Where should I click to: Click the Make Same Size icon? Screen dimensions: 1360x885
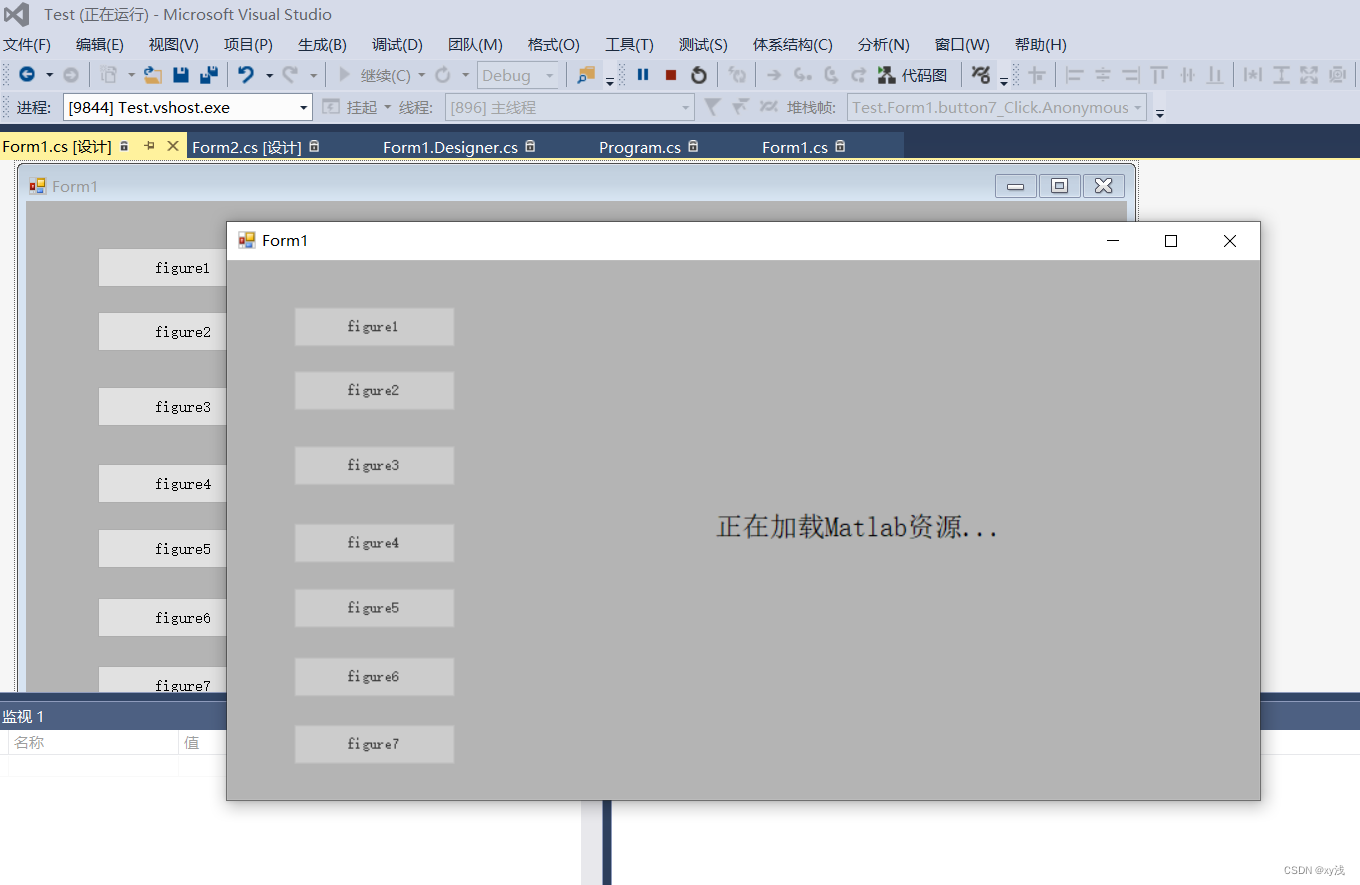pyautogui.click(x=1309, y=75)
